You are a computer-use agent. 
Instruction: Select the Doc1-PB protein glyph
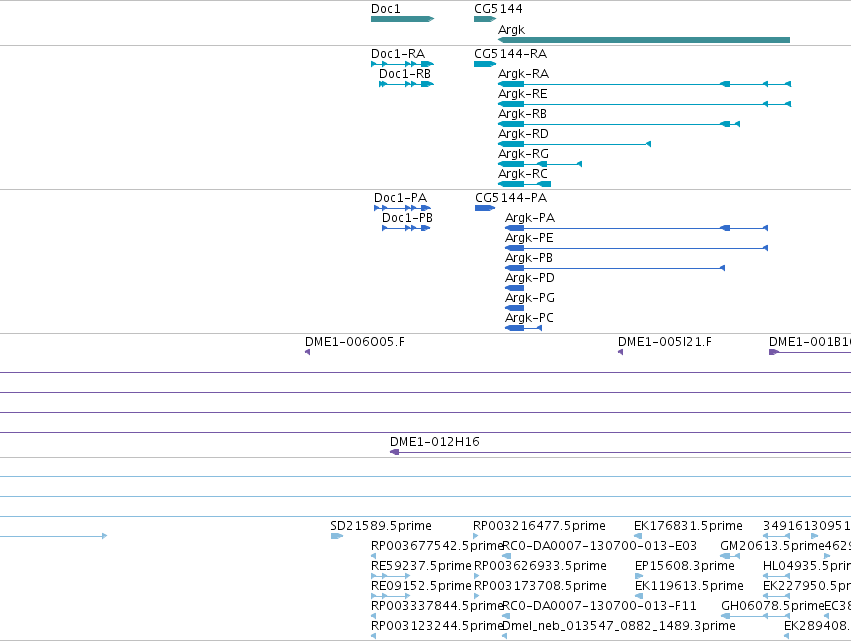[x=406, y=228]
